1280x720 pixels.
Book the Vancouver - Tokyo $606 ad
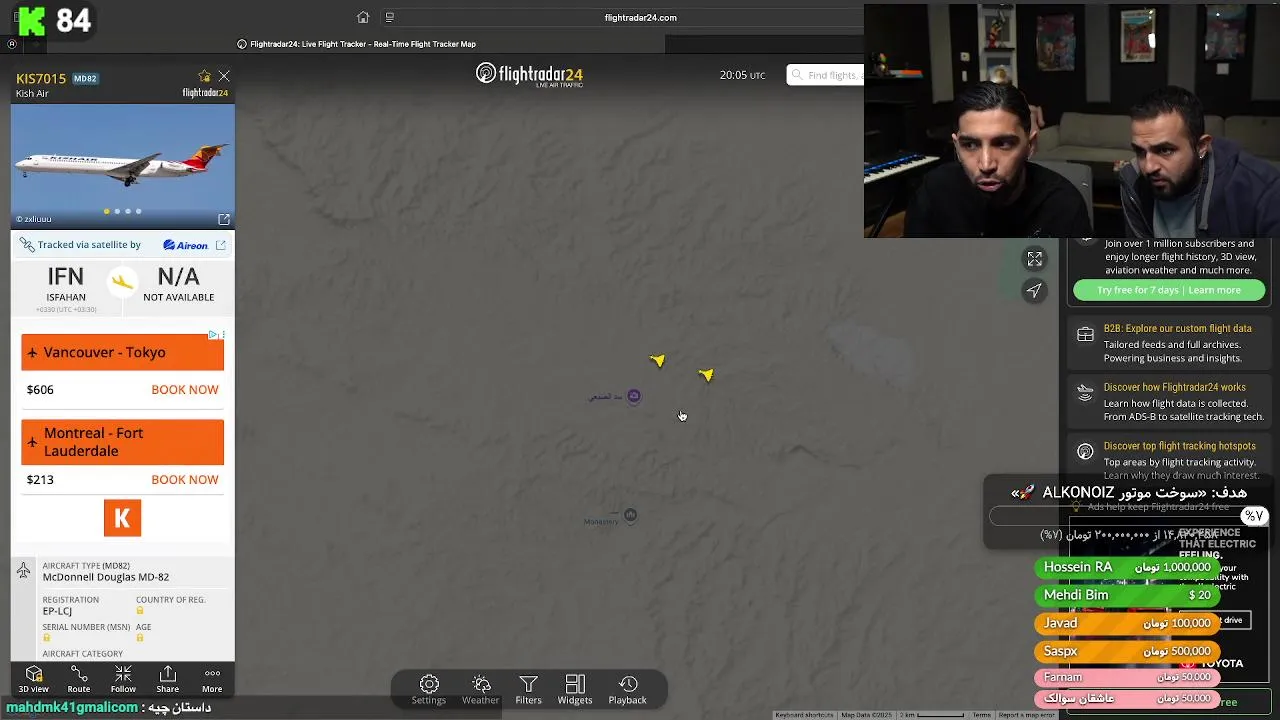coord(184,390)
